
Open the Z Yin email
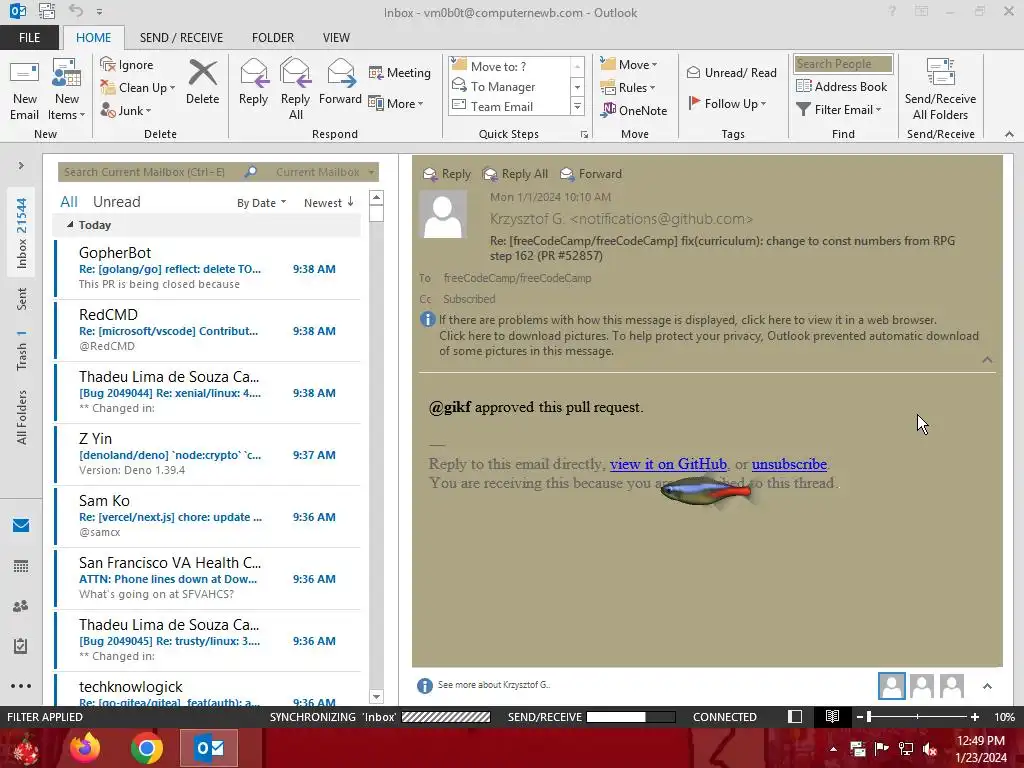point(208,455)
